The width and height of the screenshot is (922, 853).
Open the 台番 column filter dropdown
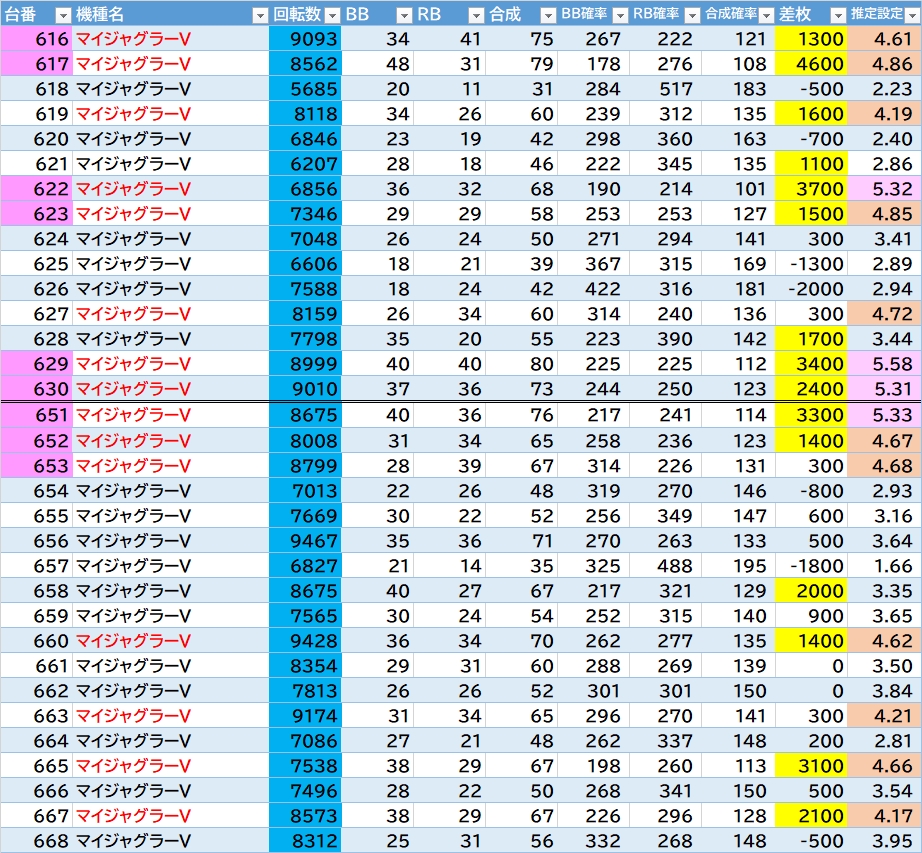click(62, 15)
